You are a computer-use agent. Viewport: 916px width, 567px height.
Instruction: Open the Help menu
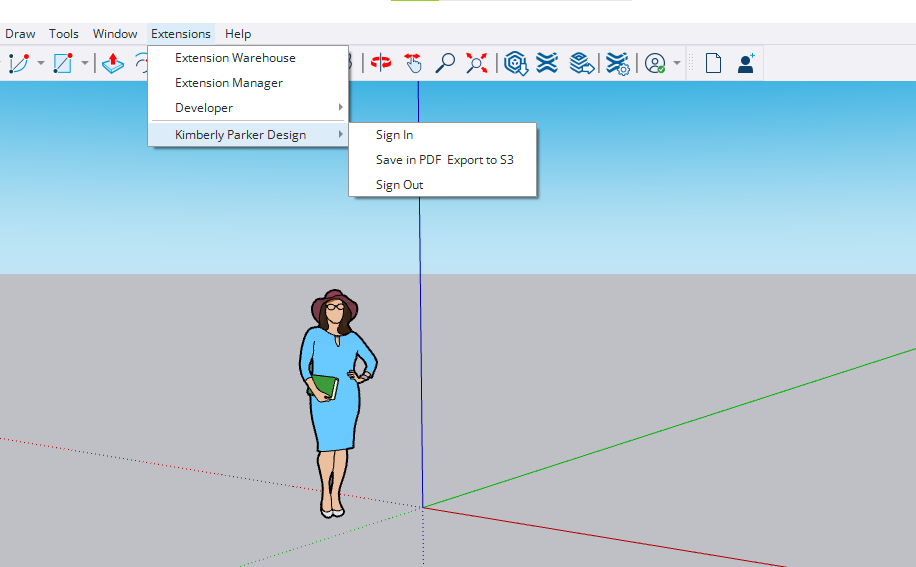click(x=238, y=34)
